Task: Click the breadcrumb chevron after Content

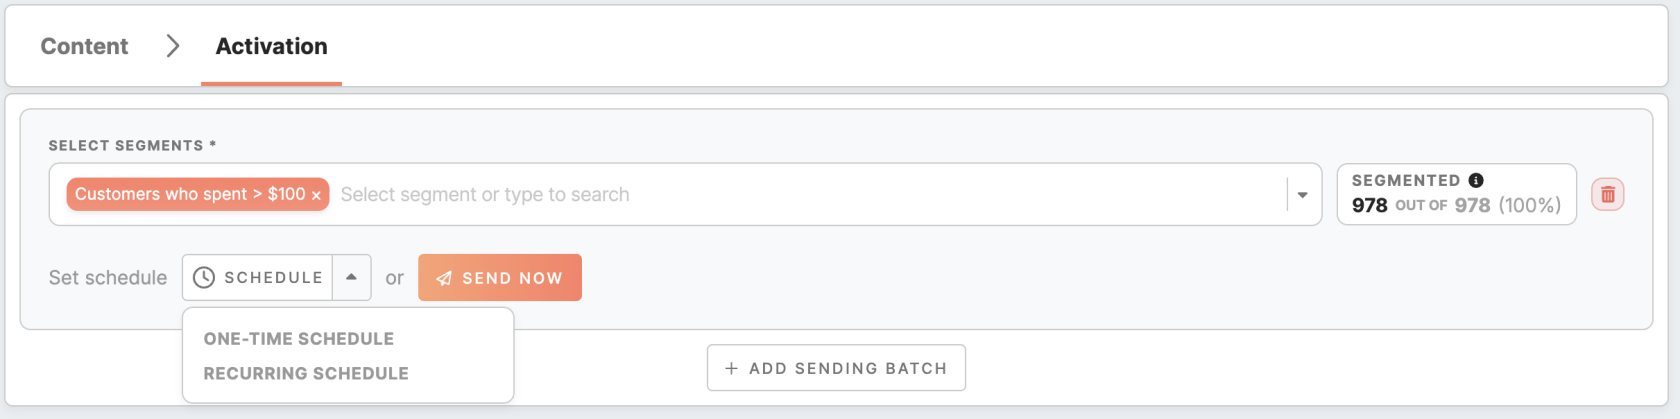Action: (173, 46)
